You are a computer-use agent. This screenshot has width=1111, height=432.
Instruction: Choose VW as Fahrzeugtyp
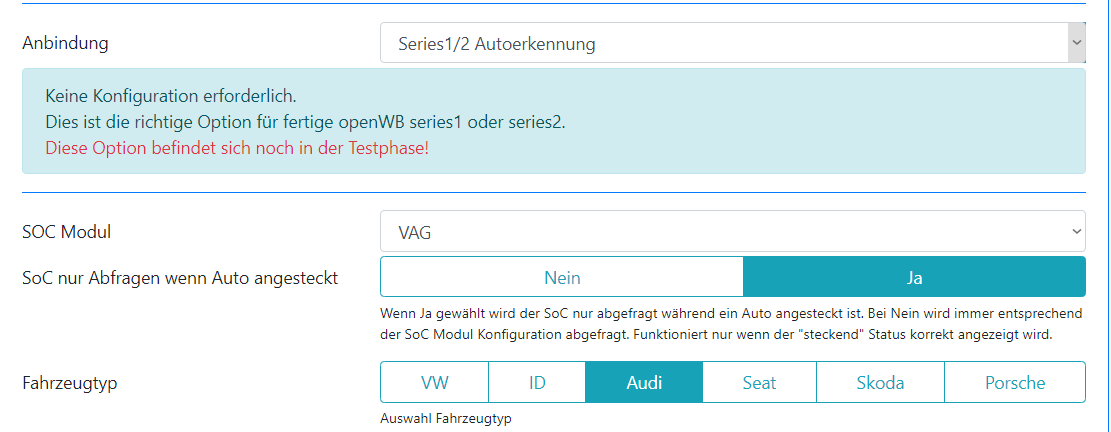pos(434,382)
